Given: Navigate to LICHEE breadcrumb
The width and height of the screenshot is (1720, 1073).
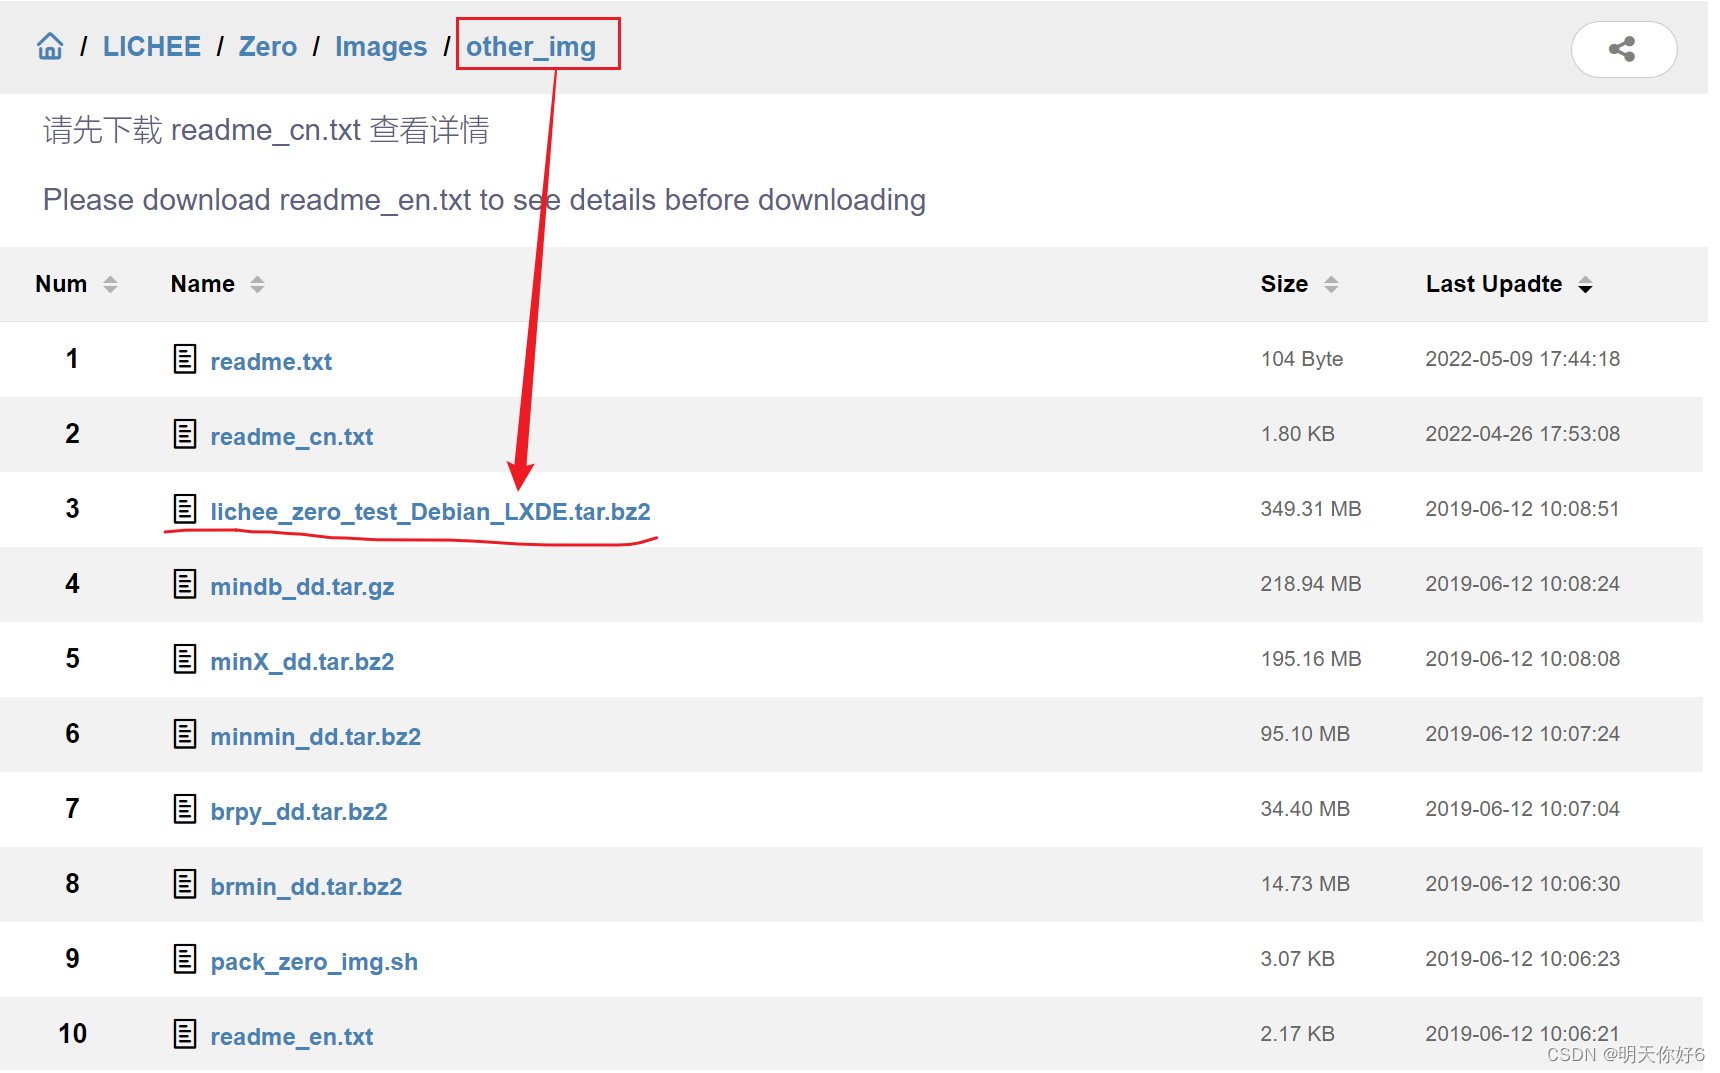Looking at the screenshot, I should click(151, 47).
